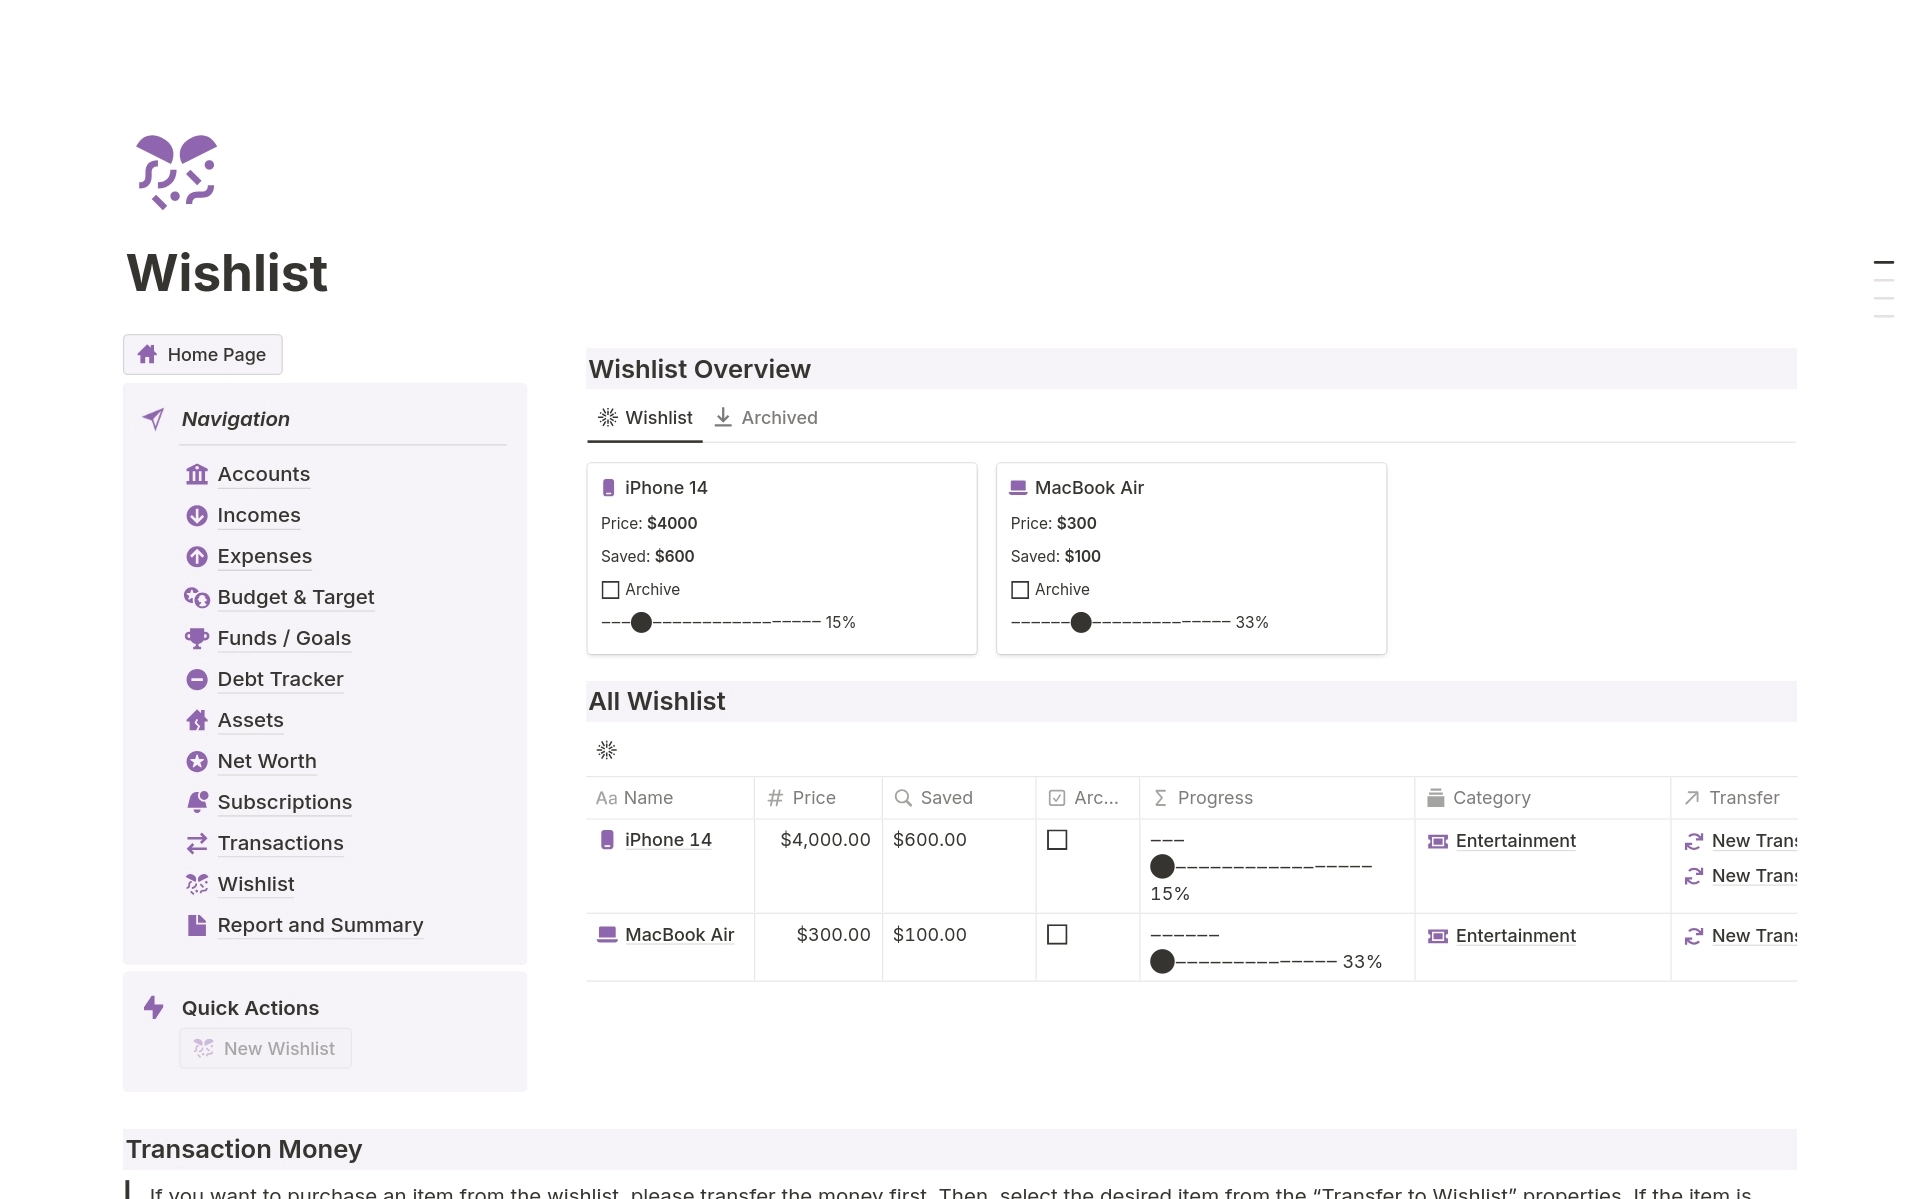Click the Navigation arrow icon
Image resolution: width=1920 pixels, height=1199 pixels.
pyautogui.click(x=153, y=419)
